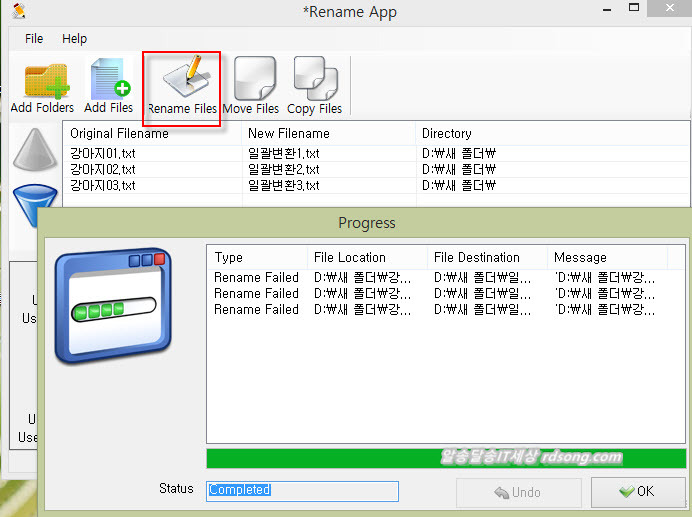Click the Message column header in Progress

580,257
